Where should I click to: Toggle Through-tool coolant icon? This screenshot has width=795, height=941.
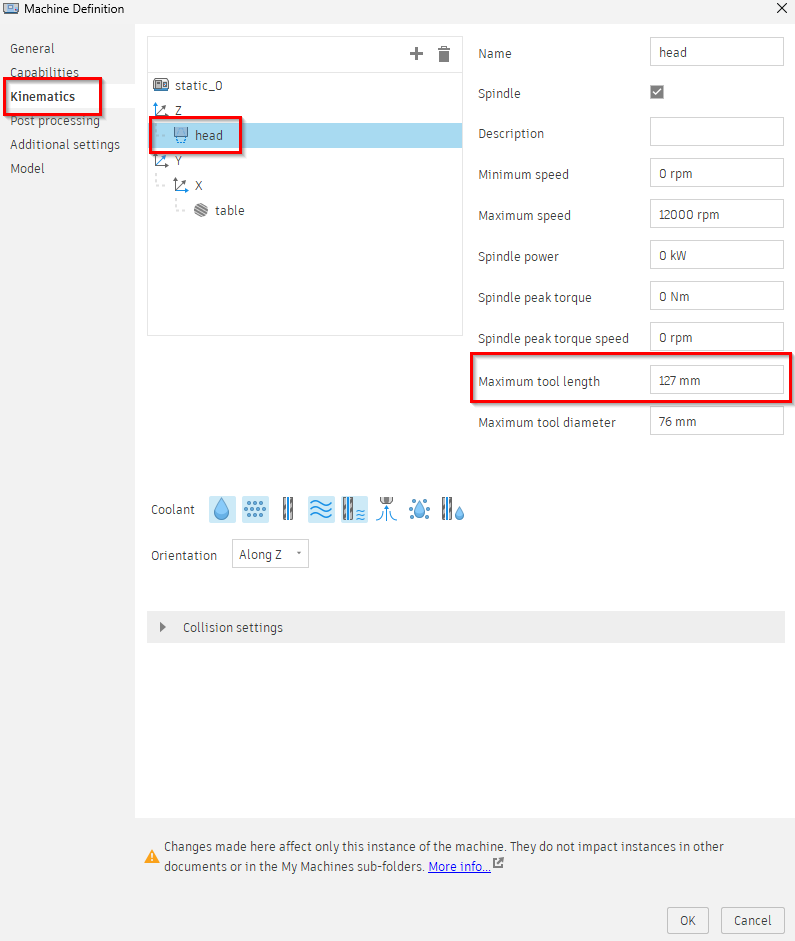288,509
